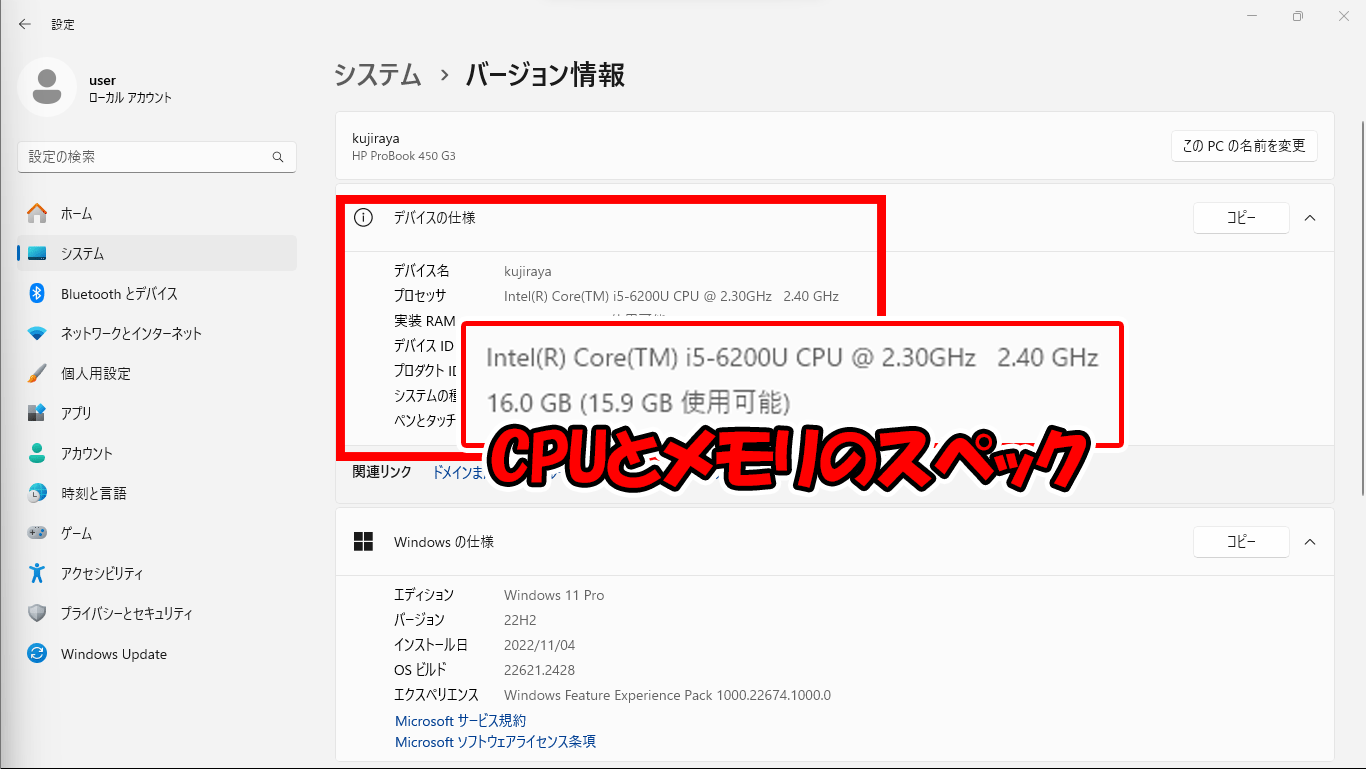Open Personalization paintbrush icon
The image size is (1366, 769).
pos(37,374)
